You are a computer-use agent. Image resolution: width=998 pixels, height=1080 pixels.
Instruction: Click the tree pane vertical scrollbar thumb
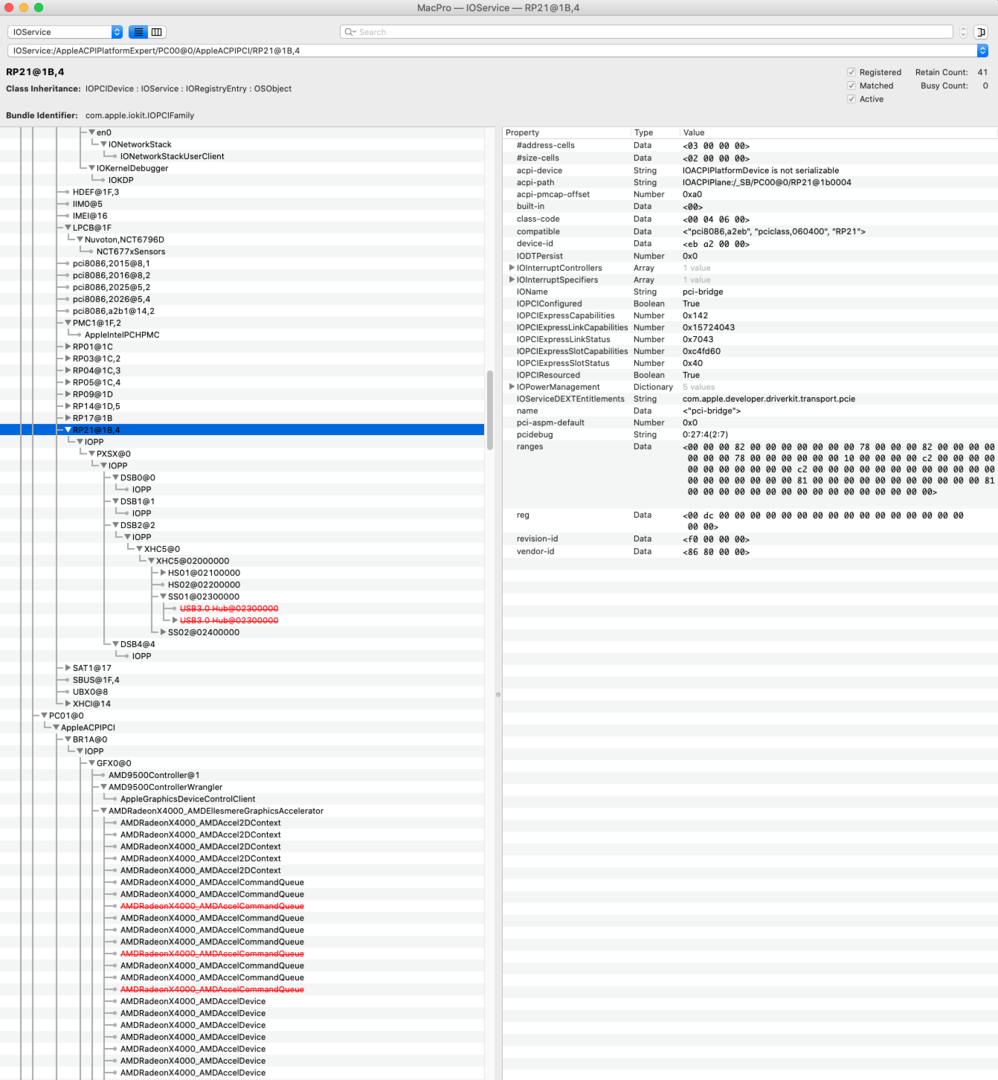point(490,410)
